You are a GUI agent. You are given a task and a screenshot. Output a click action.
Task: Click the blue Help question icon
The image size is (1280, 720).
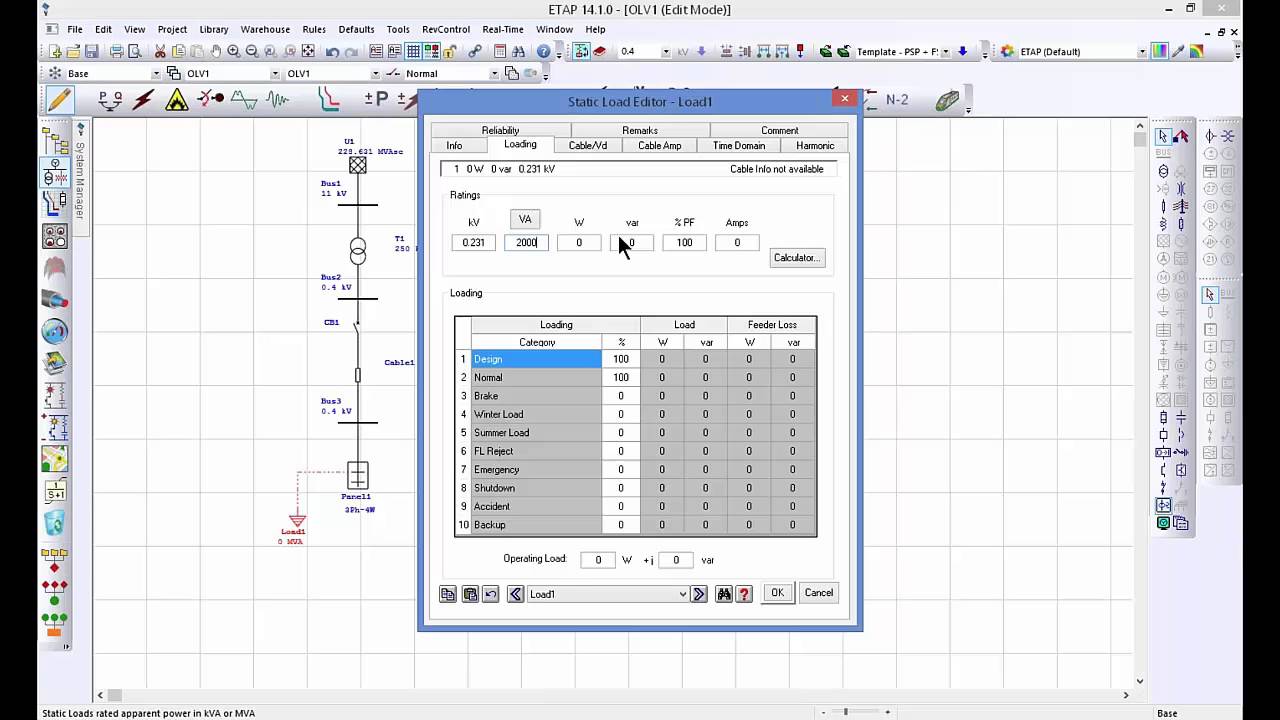(544, 51)
